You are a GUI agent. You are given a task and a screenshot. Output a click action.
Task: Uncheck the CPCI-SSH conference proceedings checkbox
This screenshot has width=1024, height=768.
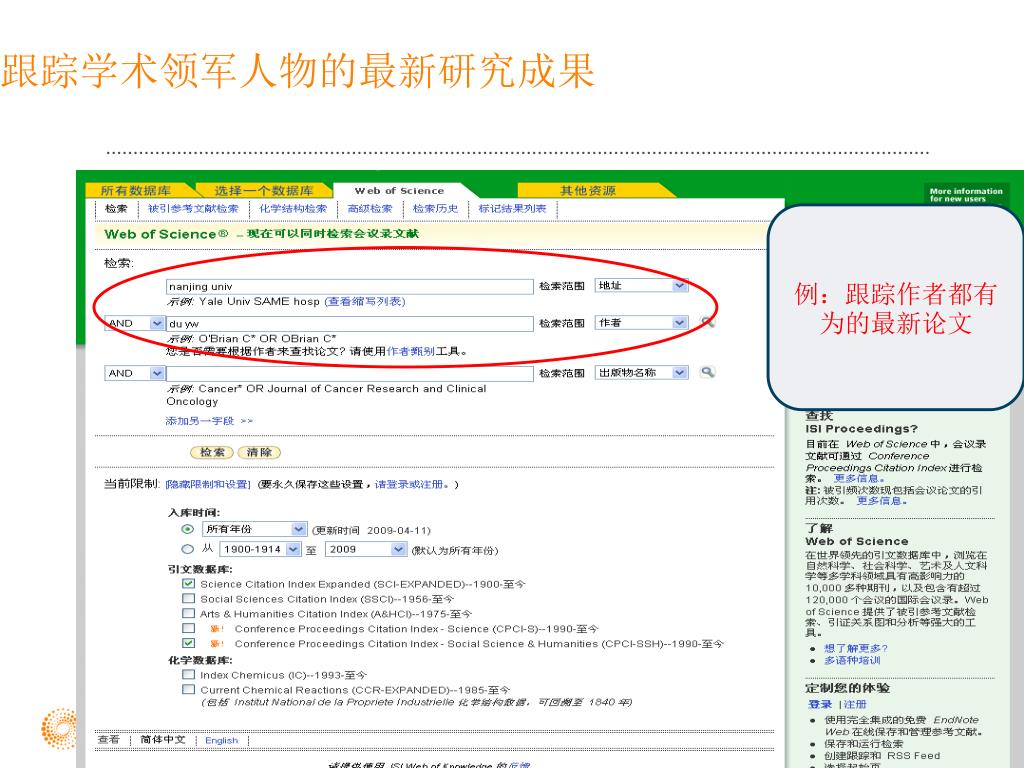point(189,643)
